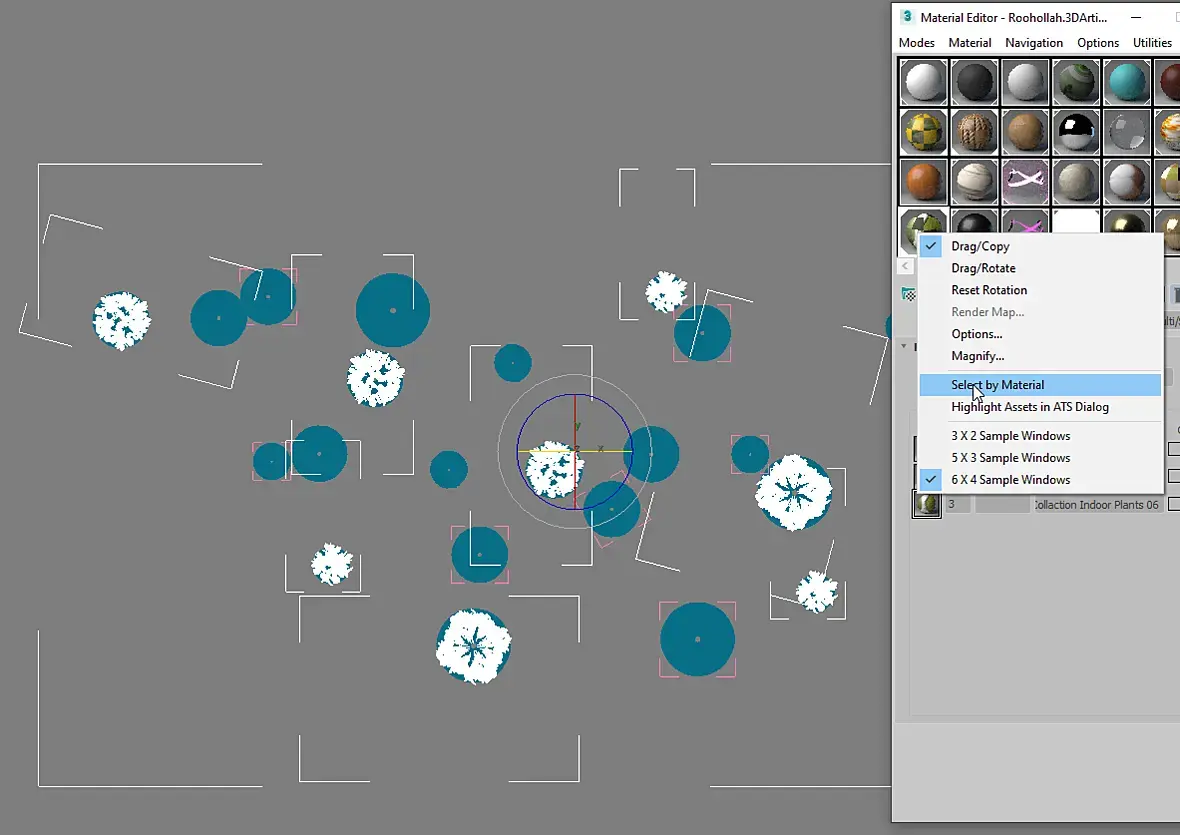Pick the yellow checkered material sample slot
The image size is (1180, 835).
coord(923,132)
